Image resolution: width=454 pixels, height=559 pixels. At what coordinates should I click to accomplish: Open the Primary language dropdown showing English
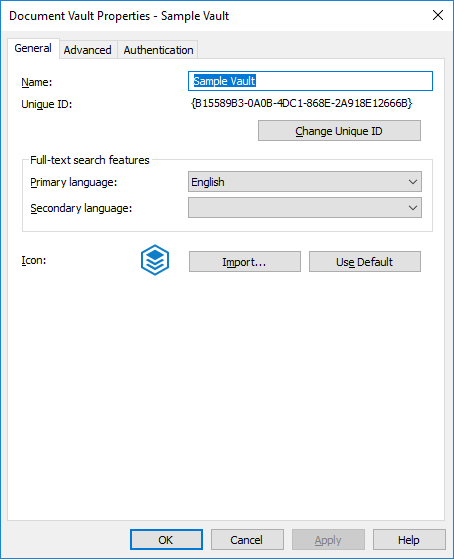(305, 182)
